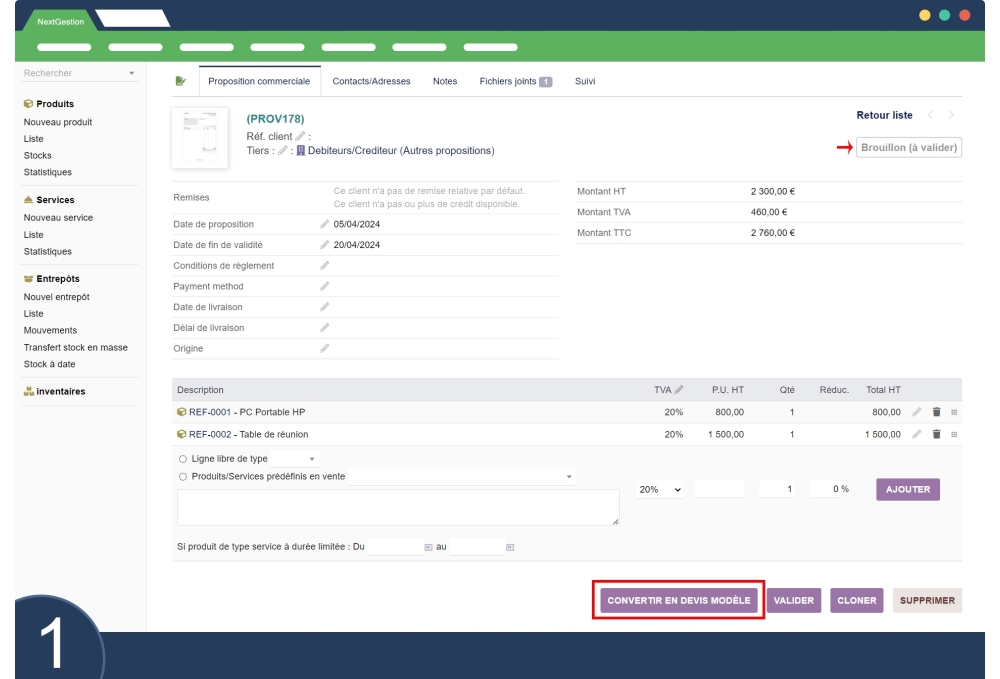Open the calendar picker next to the Du field

pos(426,545)
